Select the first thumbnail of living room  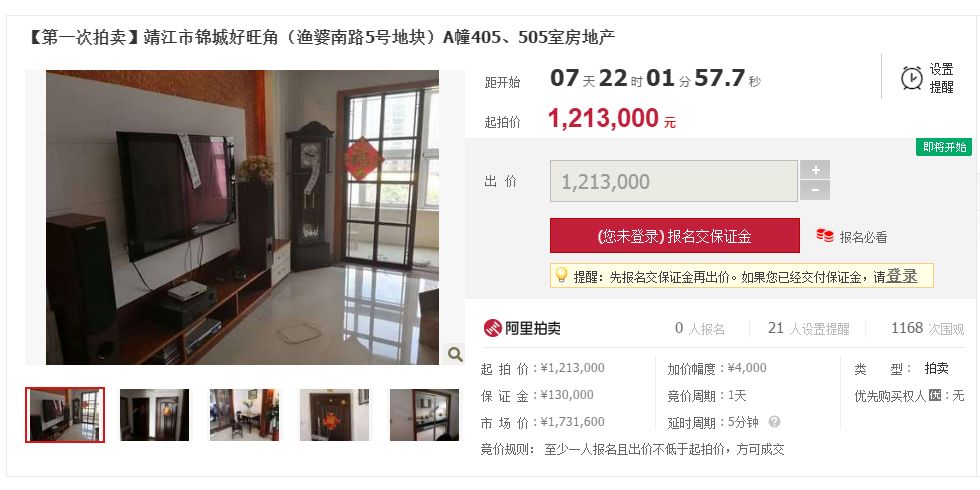[65, 415]
